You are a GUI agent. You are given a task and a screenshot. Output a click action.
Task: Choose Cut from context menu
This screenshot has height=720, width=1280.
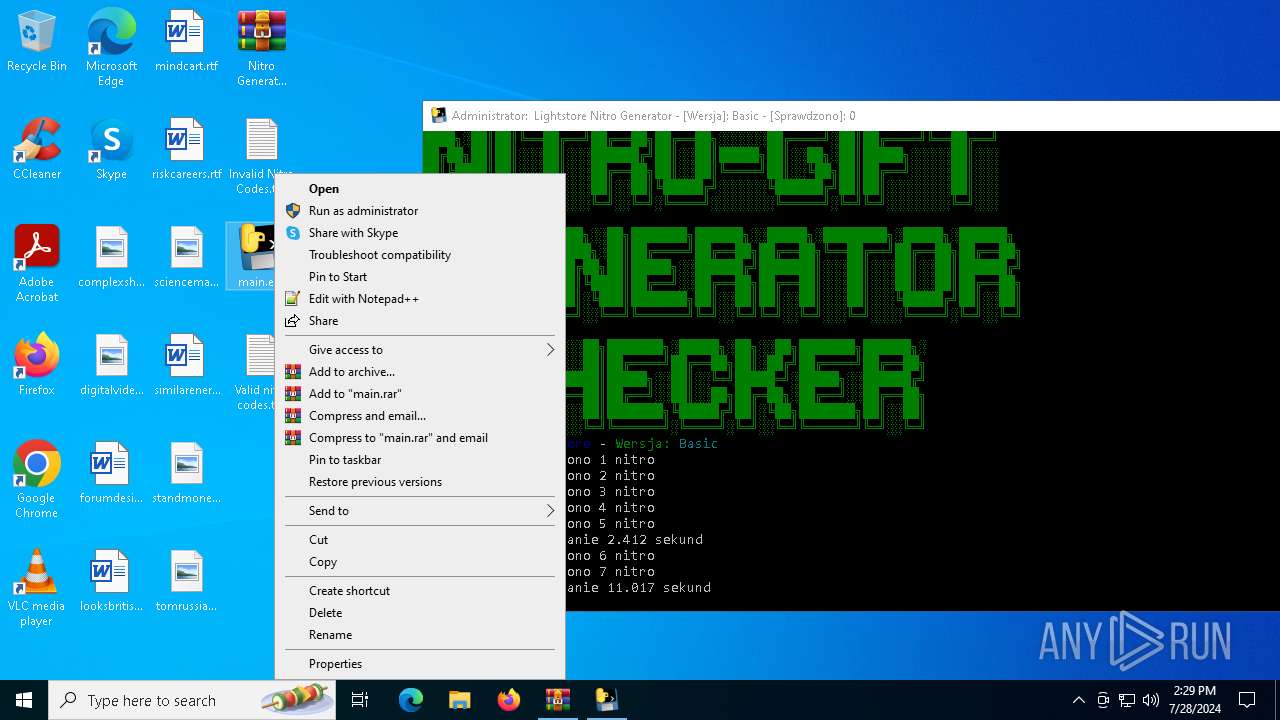pyautogui.click(x=420, y=540)
